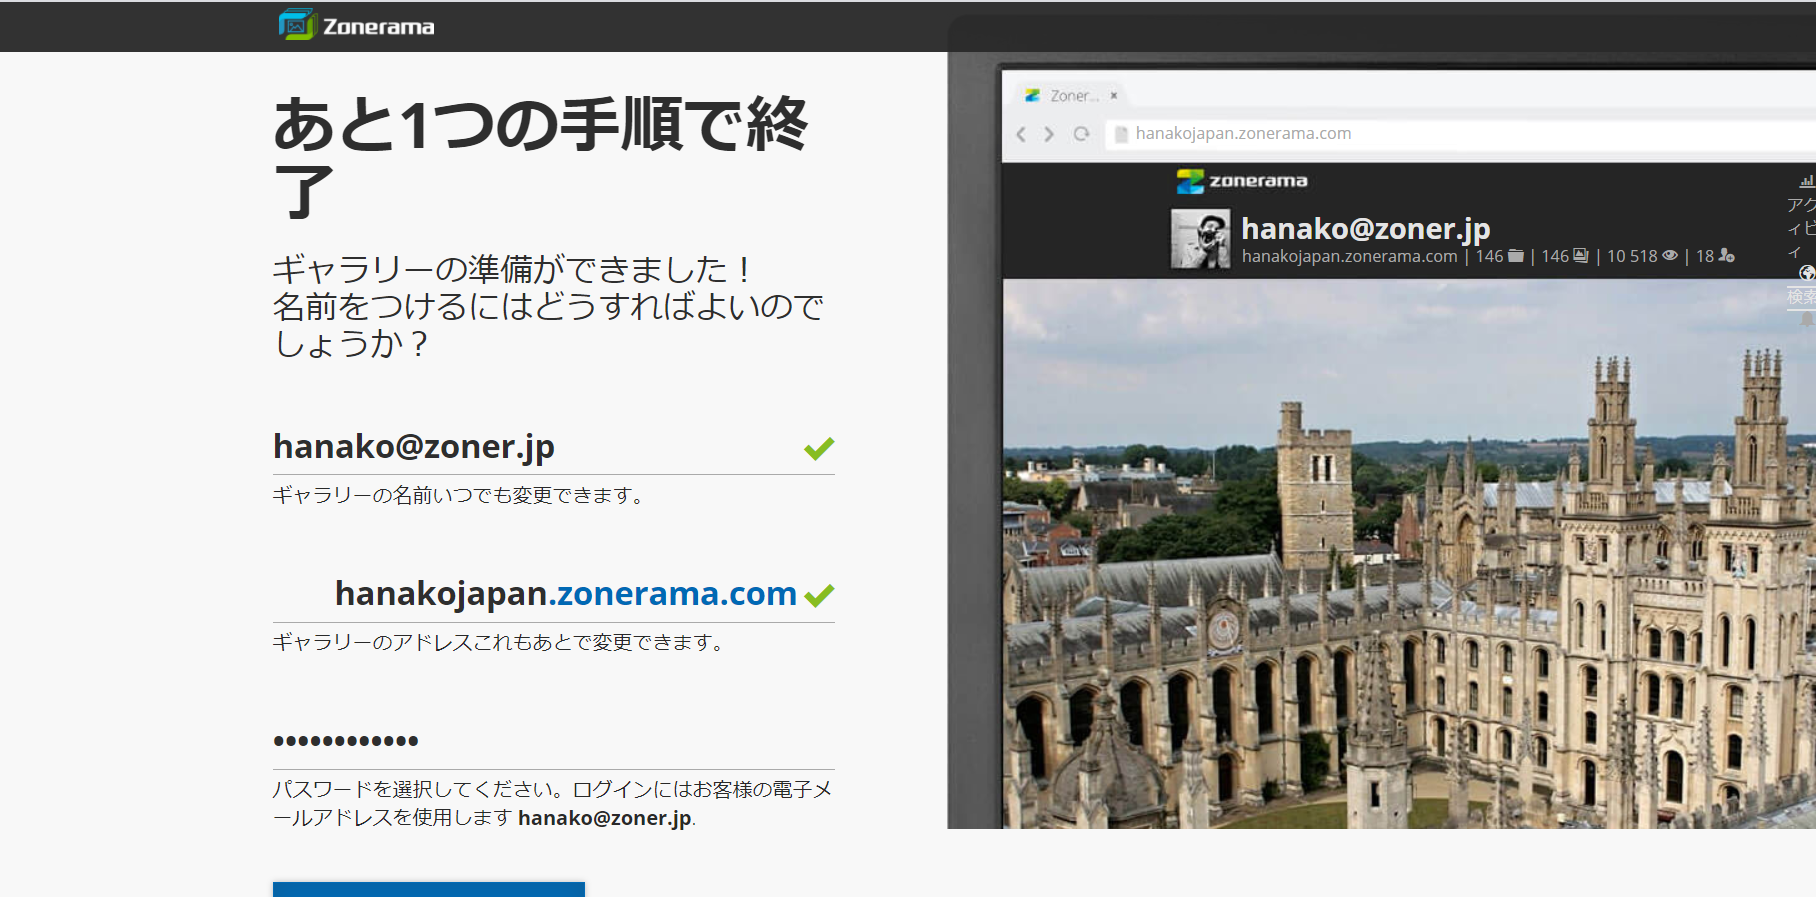Image resolution: width=1816 pixels, height=897 pixels.
Task: Click the gallery name field containing hanako@zoner.jp
Action: point(554,447)
